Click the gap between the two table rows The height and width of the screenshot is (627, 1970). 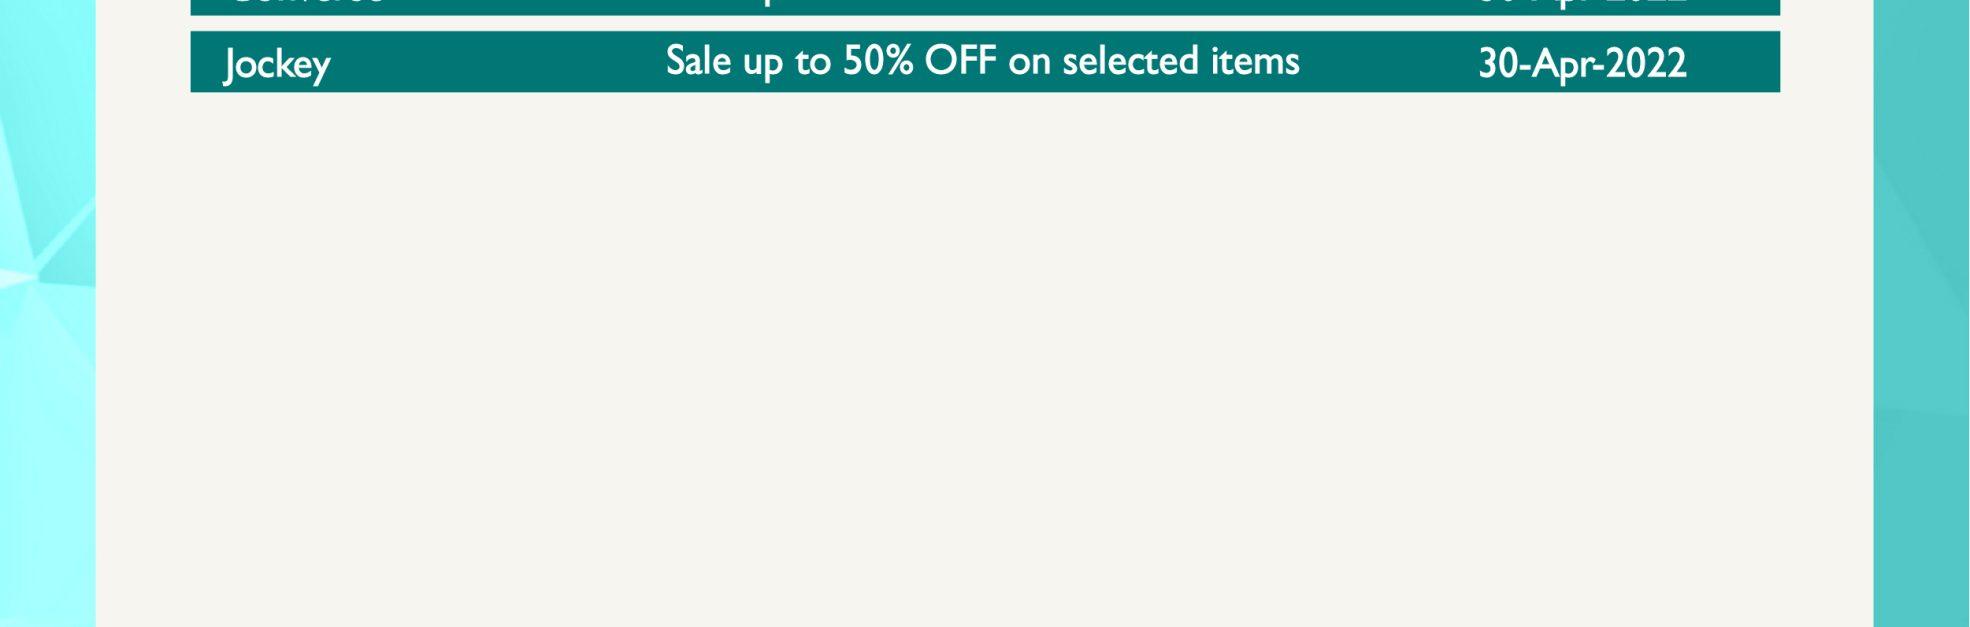[985, 23]
